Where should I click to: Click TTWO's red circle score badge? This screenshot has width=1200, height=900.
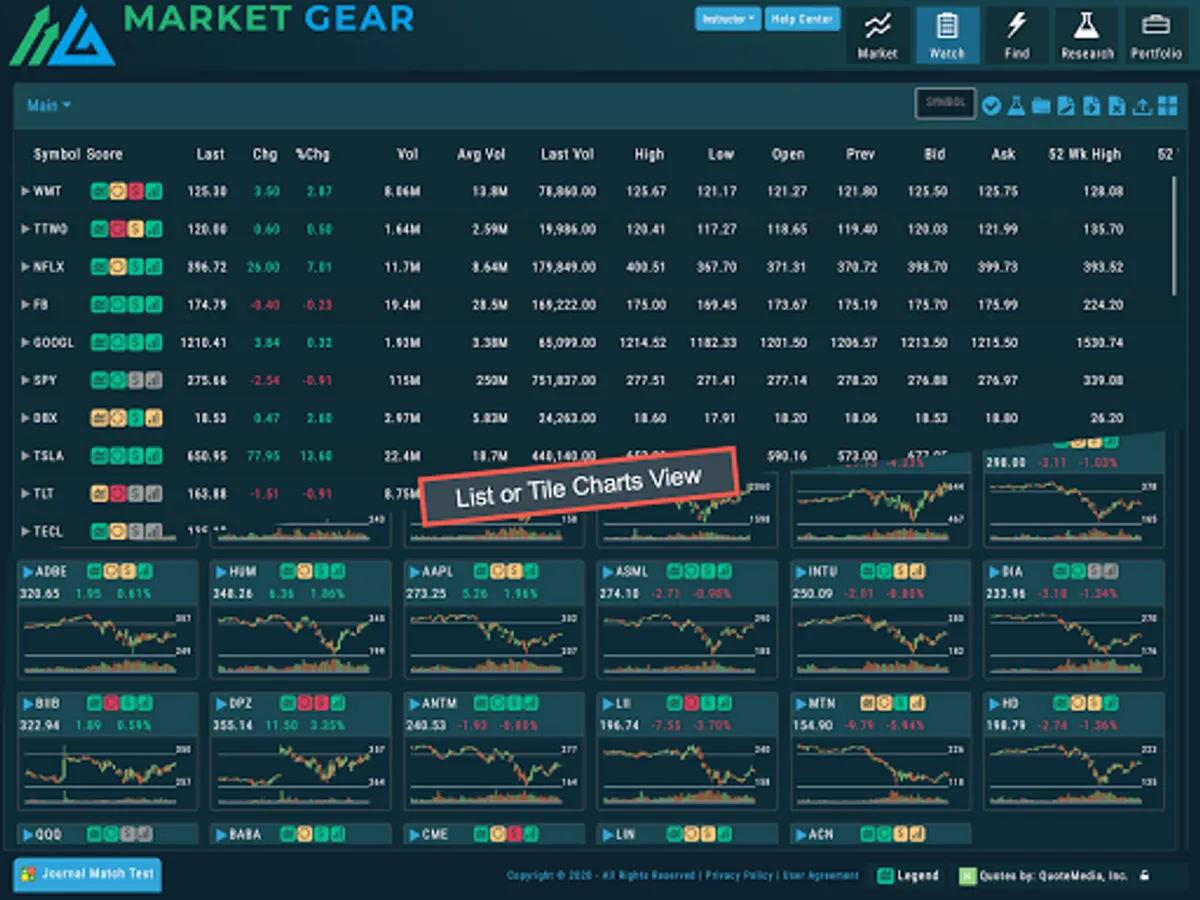coord(117,229)
